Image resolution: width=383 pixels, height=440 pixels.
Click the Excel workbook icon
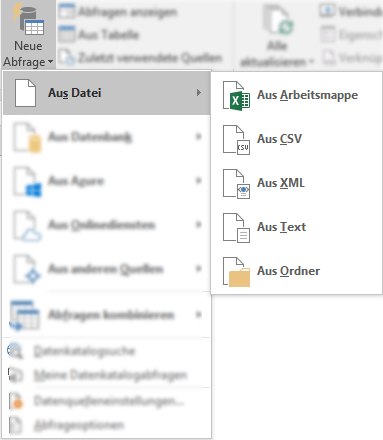[236, 96]
